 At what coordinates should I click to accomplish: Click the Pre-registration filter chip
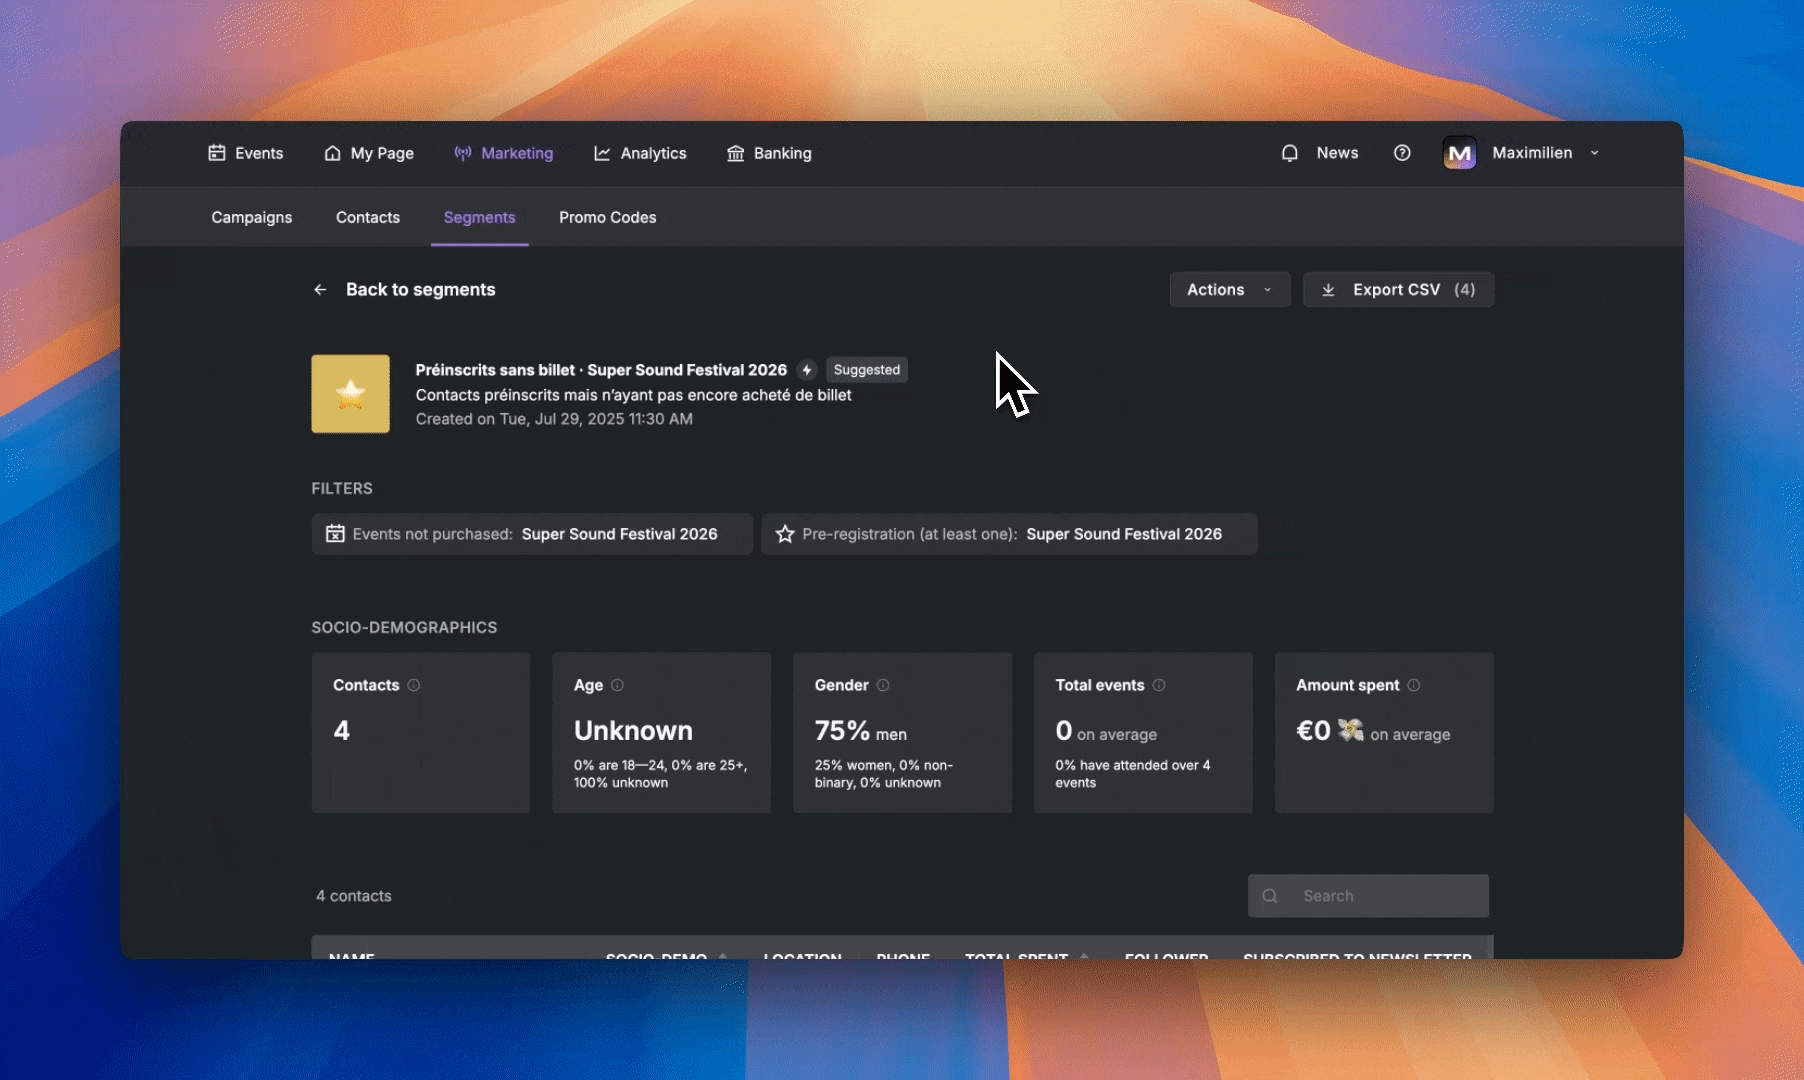(1009, 534)
